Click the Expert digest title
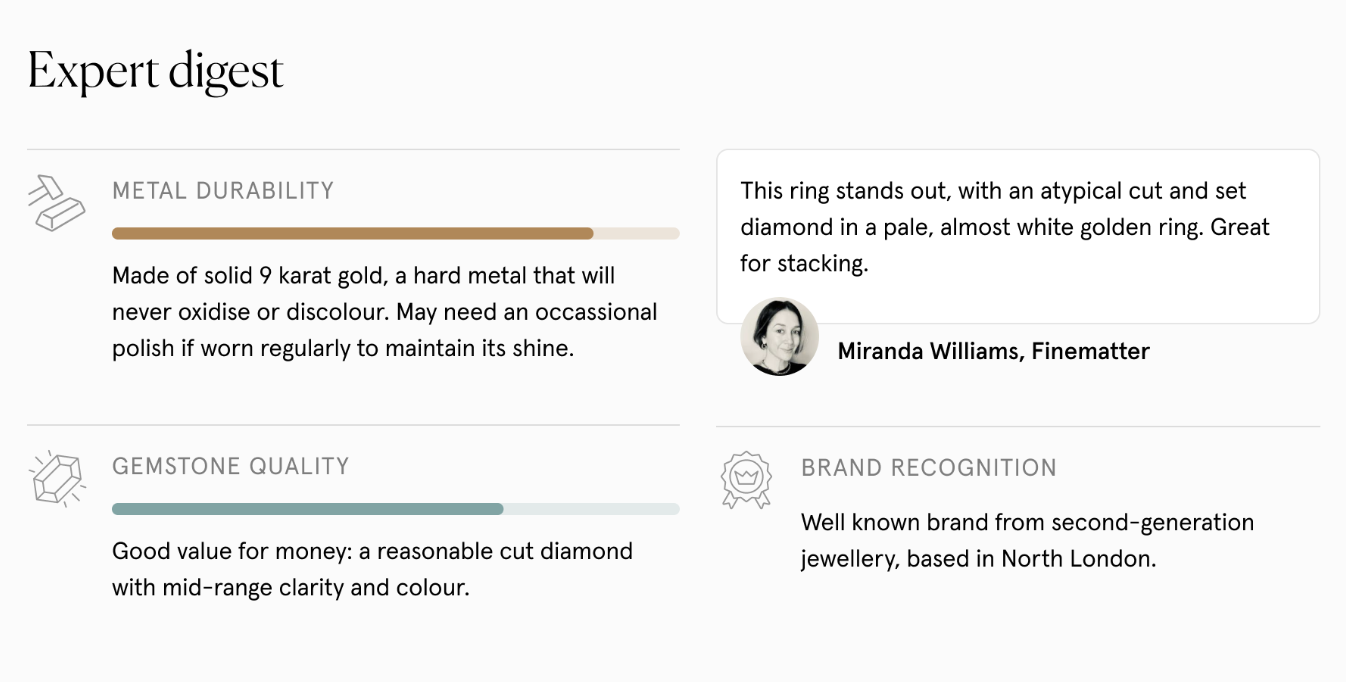The image size is (1346, 682). (x=156, y=71)
